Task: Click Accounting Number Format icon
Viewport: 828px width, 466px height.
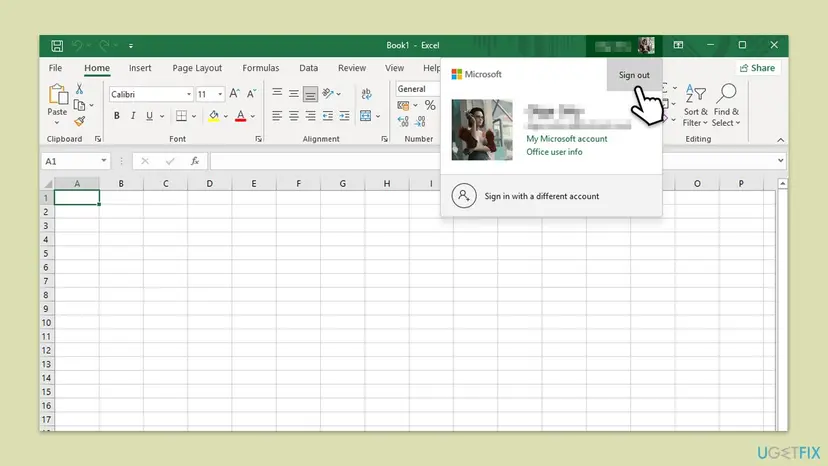Action: (403, 106)
